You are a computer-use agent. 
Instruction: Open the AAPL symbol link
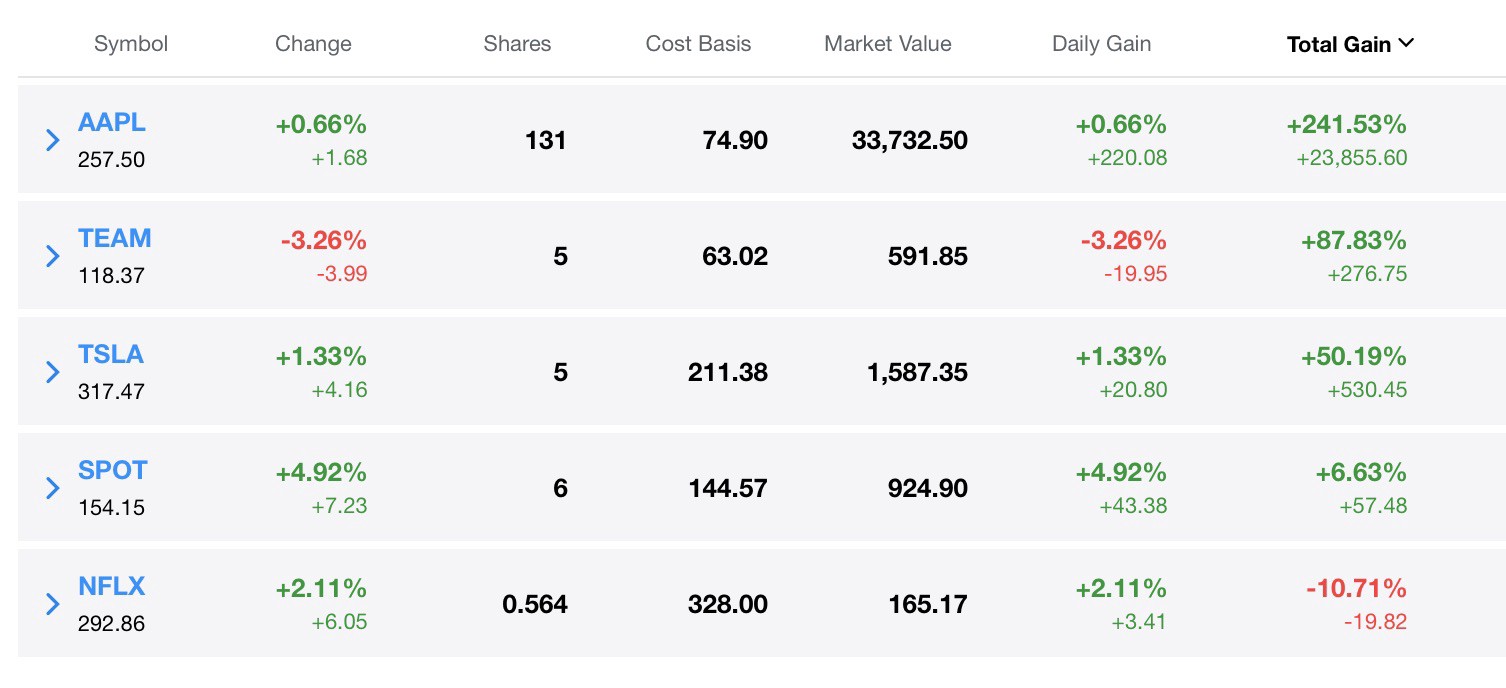click(x=112, y=123)
